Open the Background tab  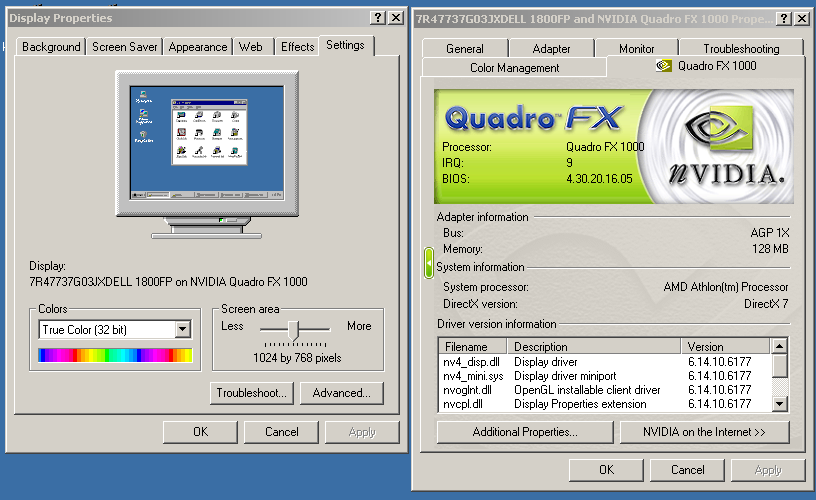point(51,47)
